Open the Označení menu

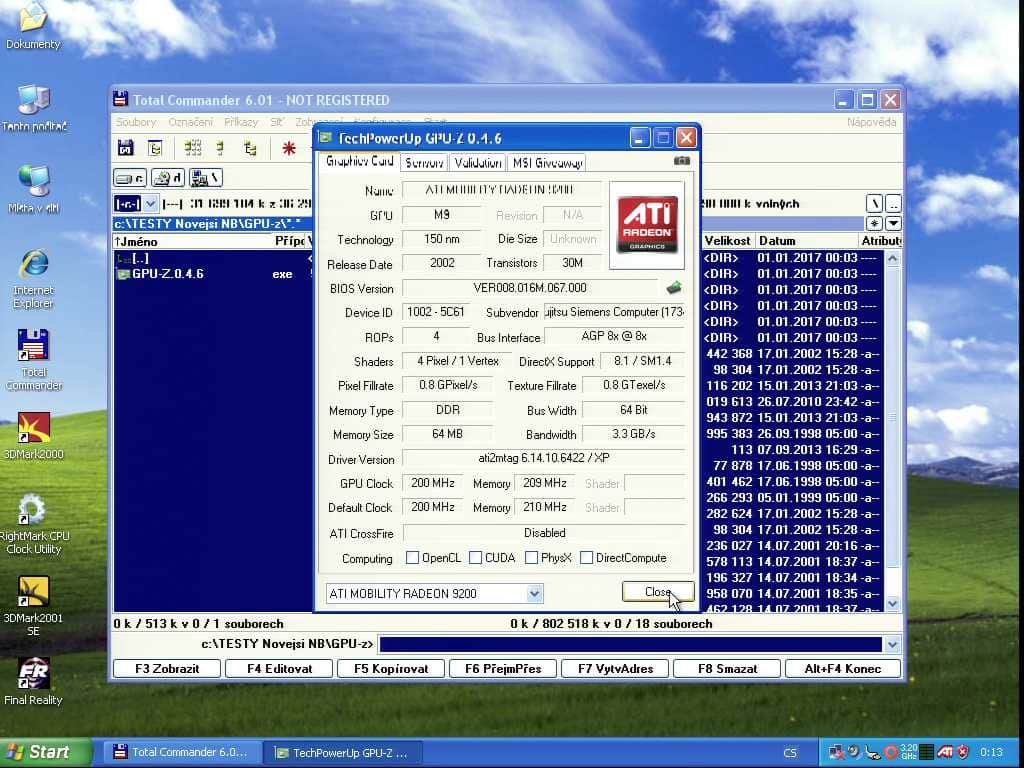pos(191,122)
